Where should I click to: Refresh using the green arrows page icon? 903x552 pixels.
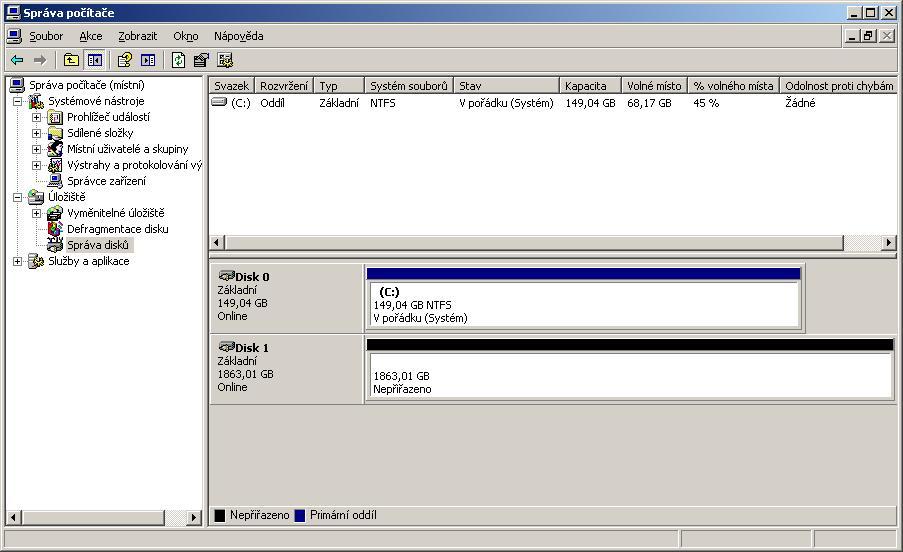pyautogui.click(x=179, y=60)
